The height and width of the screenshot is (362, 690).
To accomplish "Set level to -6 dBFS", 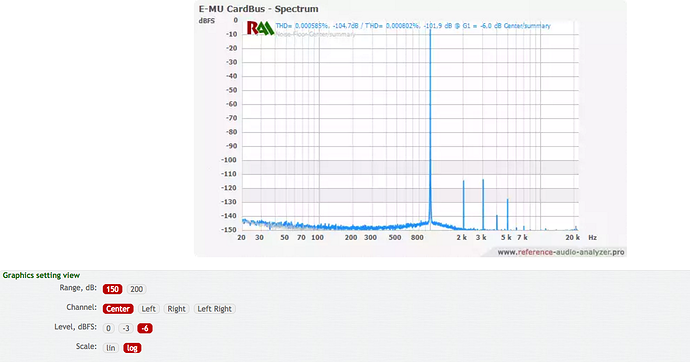I will [145, 328].
